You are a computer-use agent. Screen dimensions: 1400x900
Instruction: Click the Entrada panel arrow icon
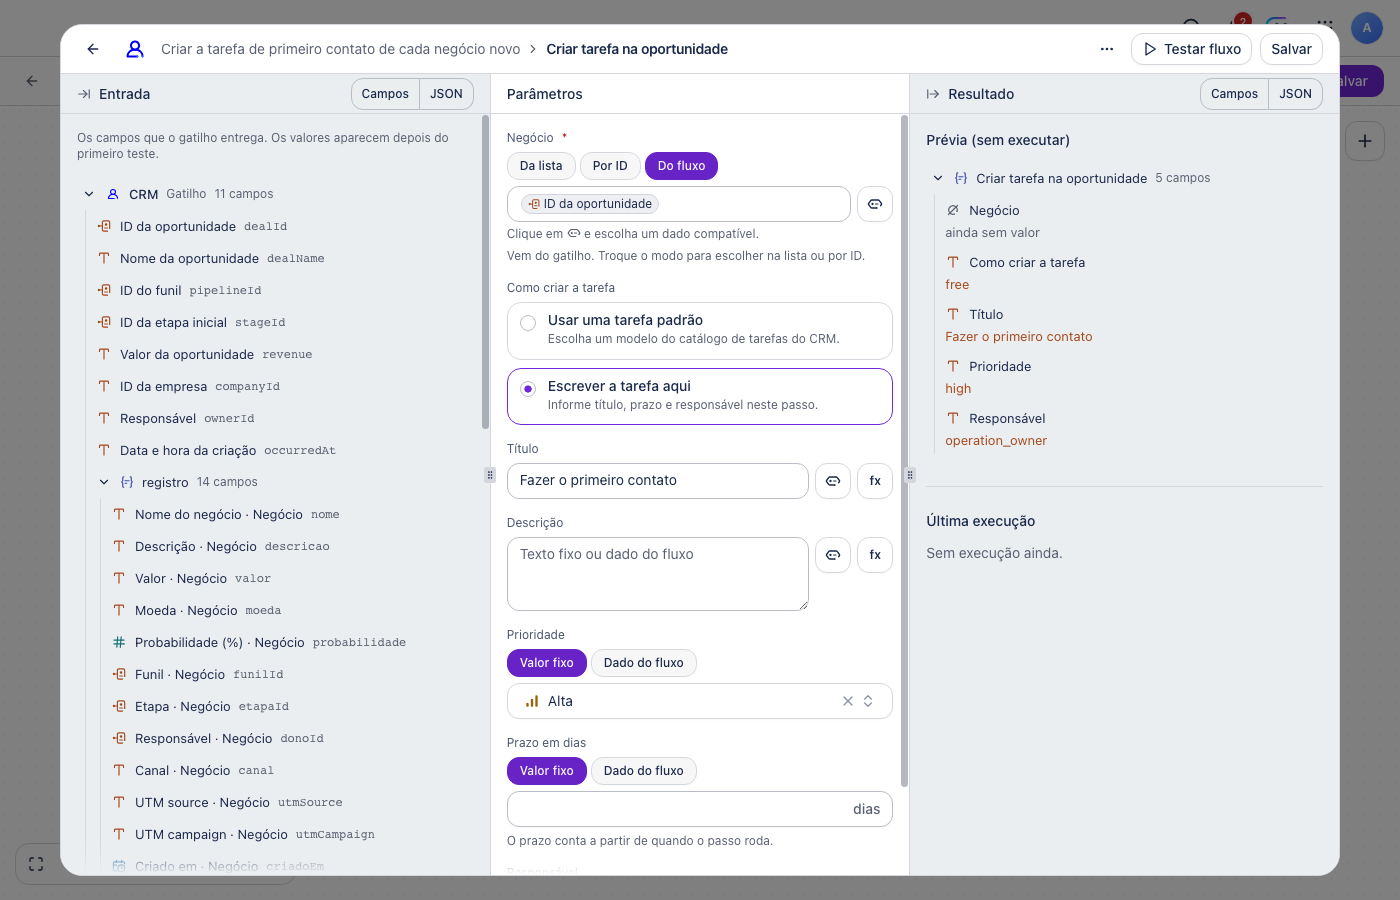click(84, 94)
